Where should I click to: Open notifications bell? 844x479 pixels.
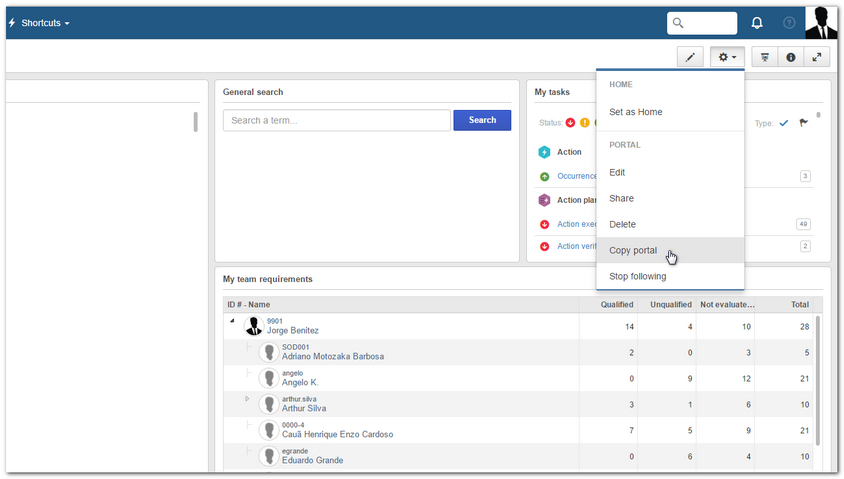[757, 23]
